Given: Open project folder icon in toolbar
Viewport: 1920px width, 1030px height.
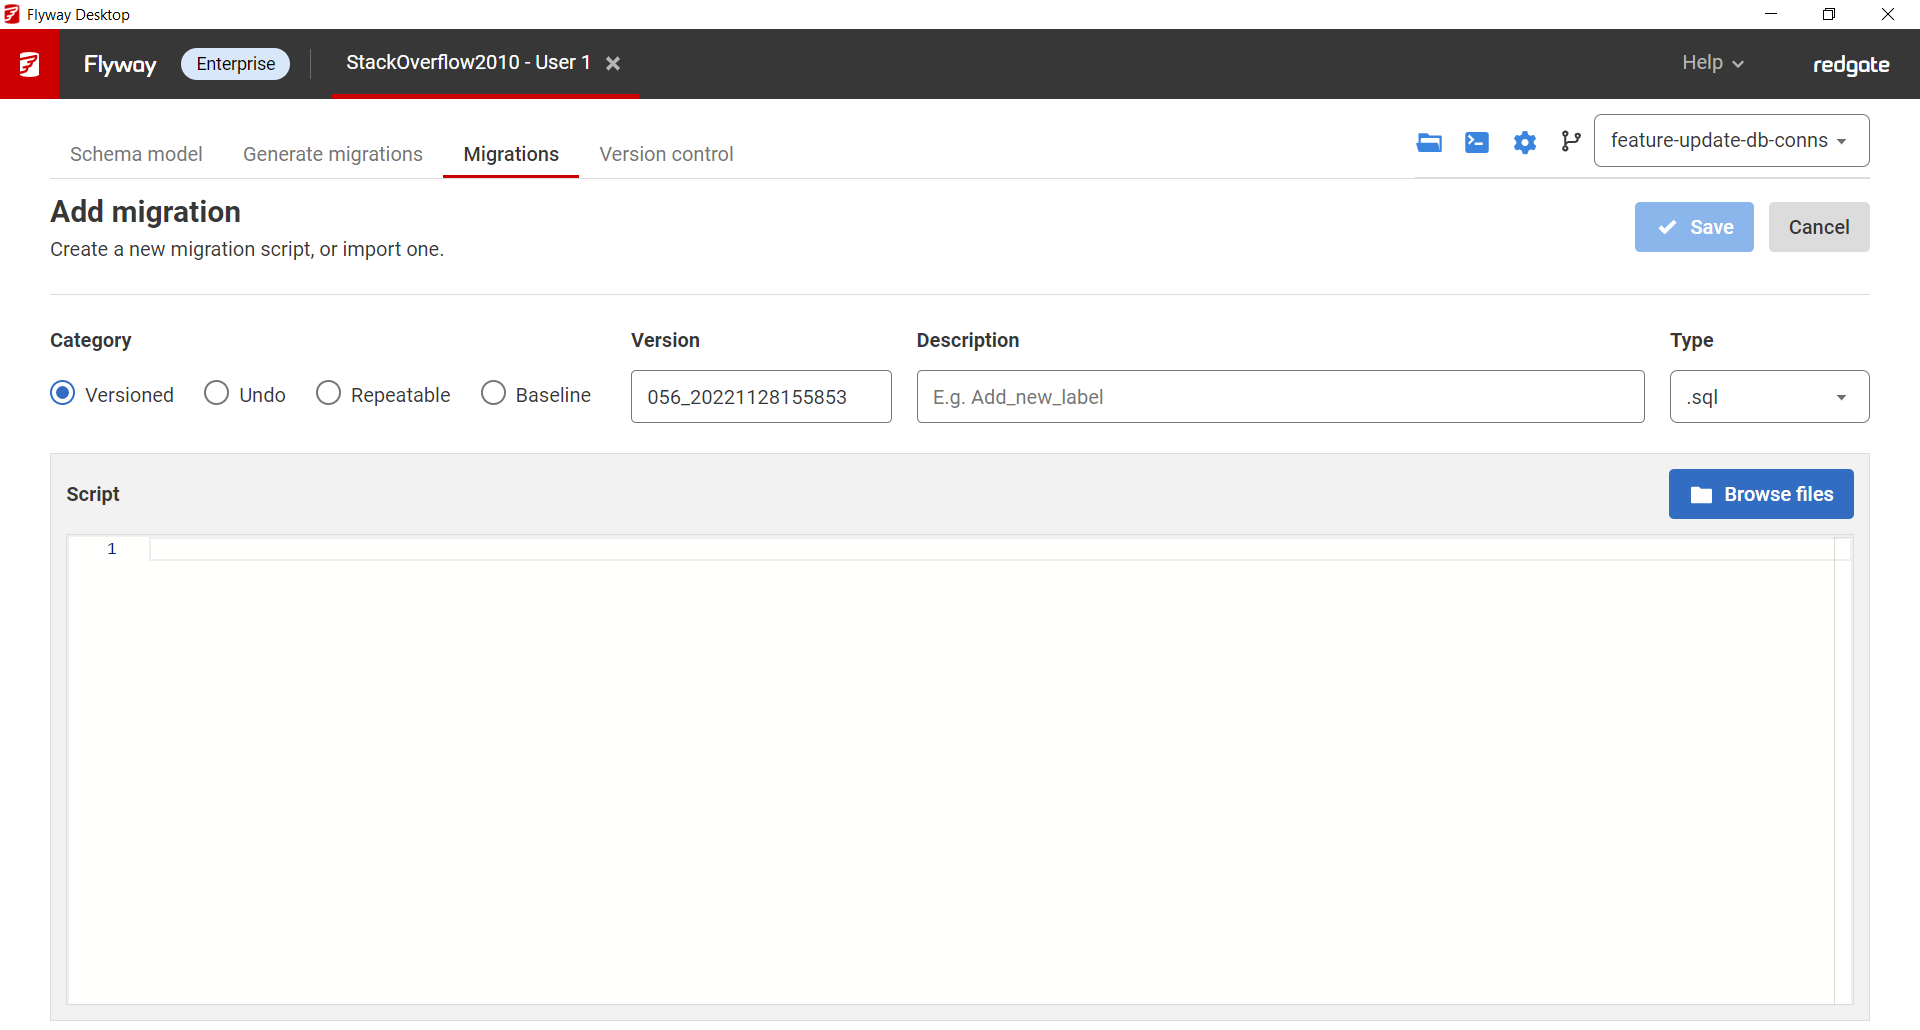Looking at the screenshot, I should coord(1429,142).
